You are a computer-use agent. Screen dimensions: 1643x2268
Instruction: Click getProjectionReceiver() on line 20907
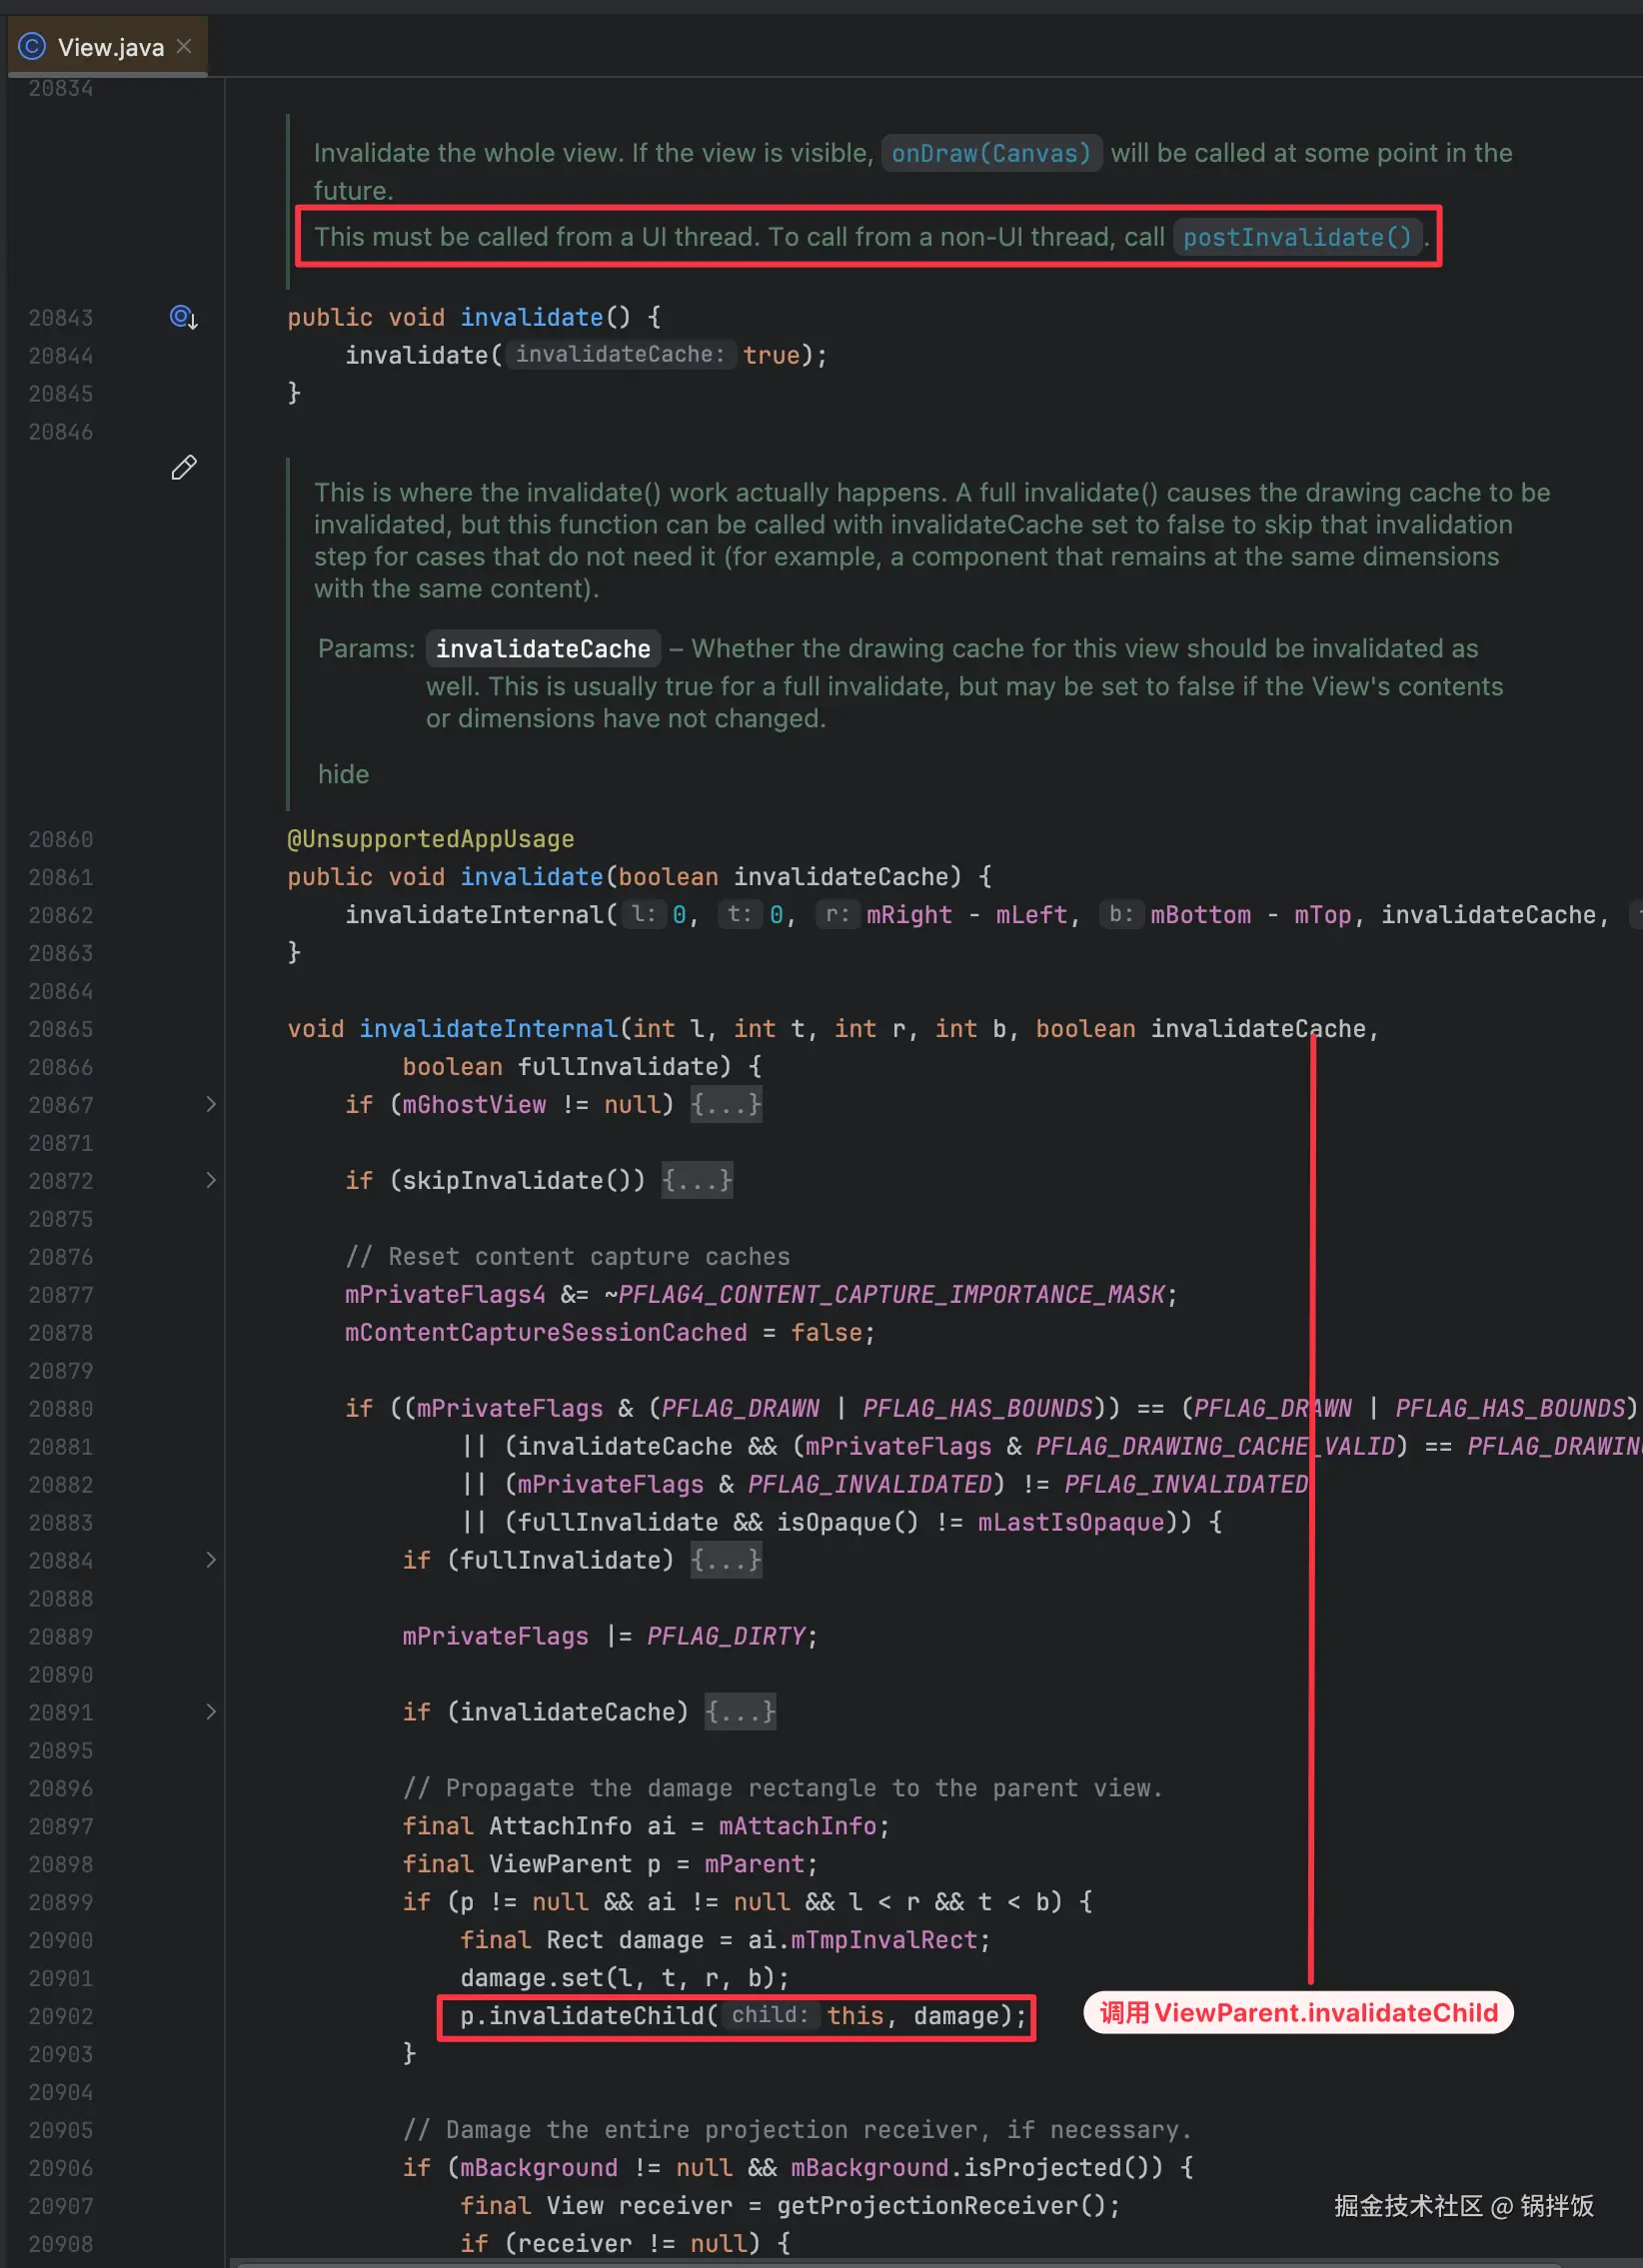(941, 2206)
